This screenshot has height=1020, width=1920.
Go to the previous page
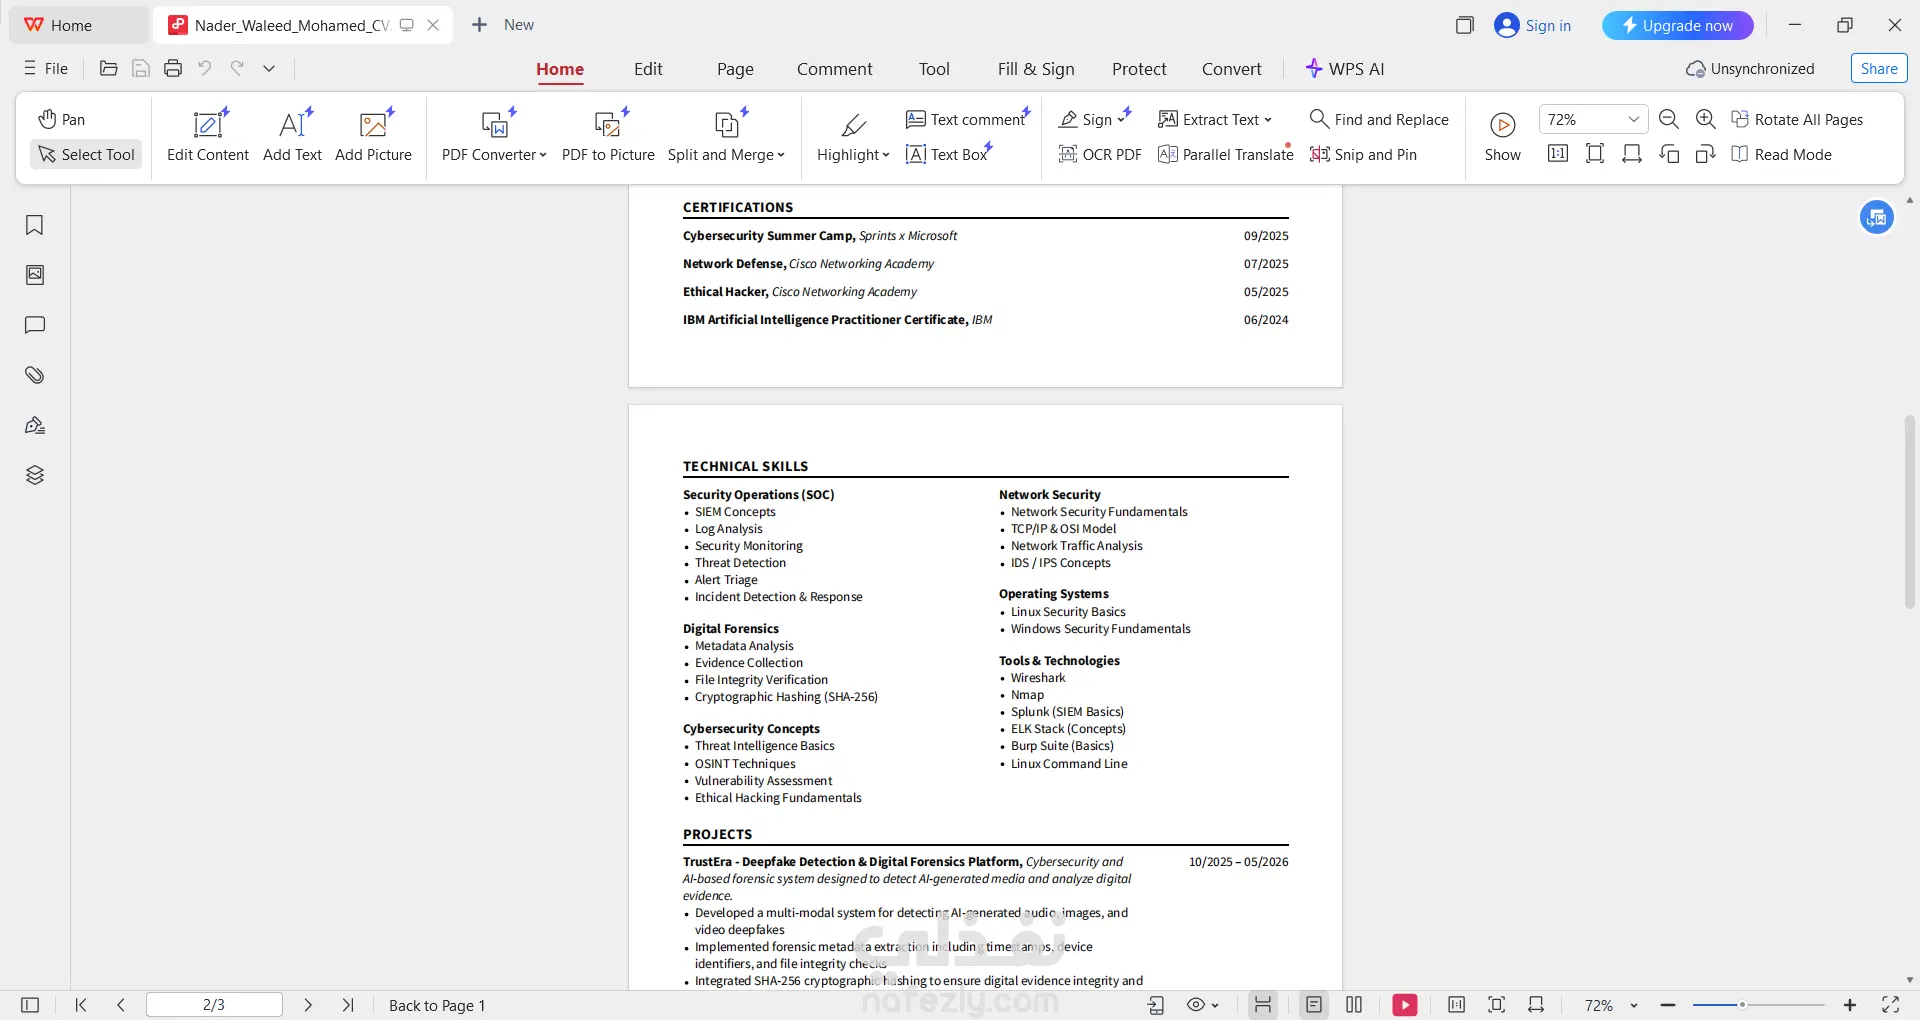121,1005
